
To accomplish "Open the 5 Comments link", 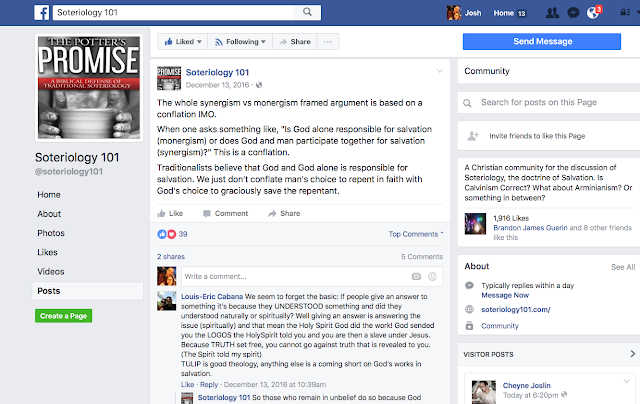I will pos(422,257).
